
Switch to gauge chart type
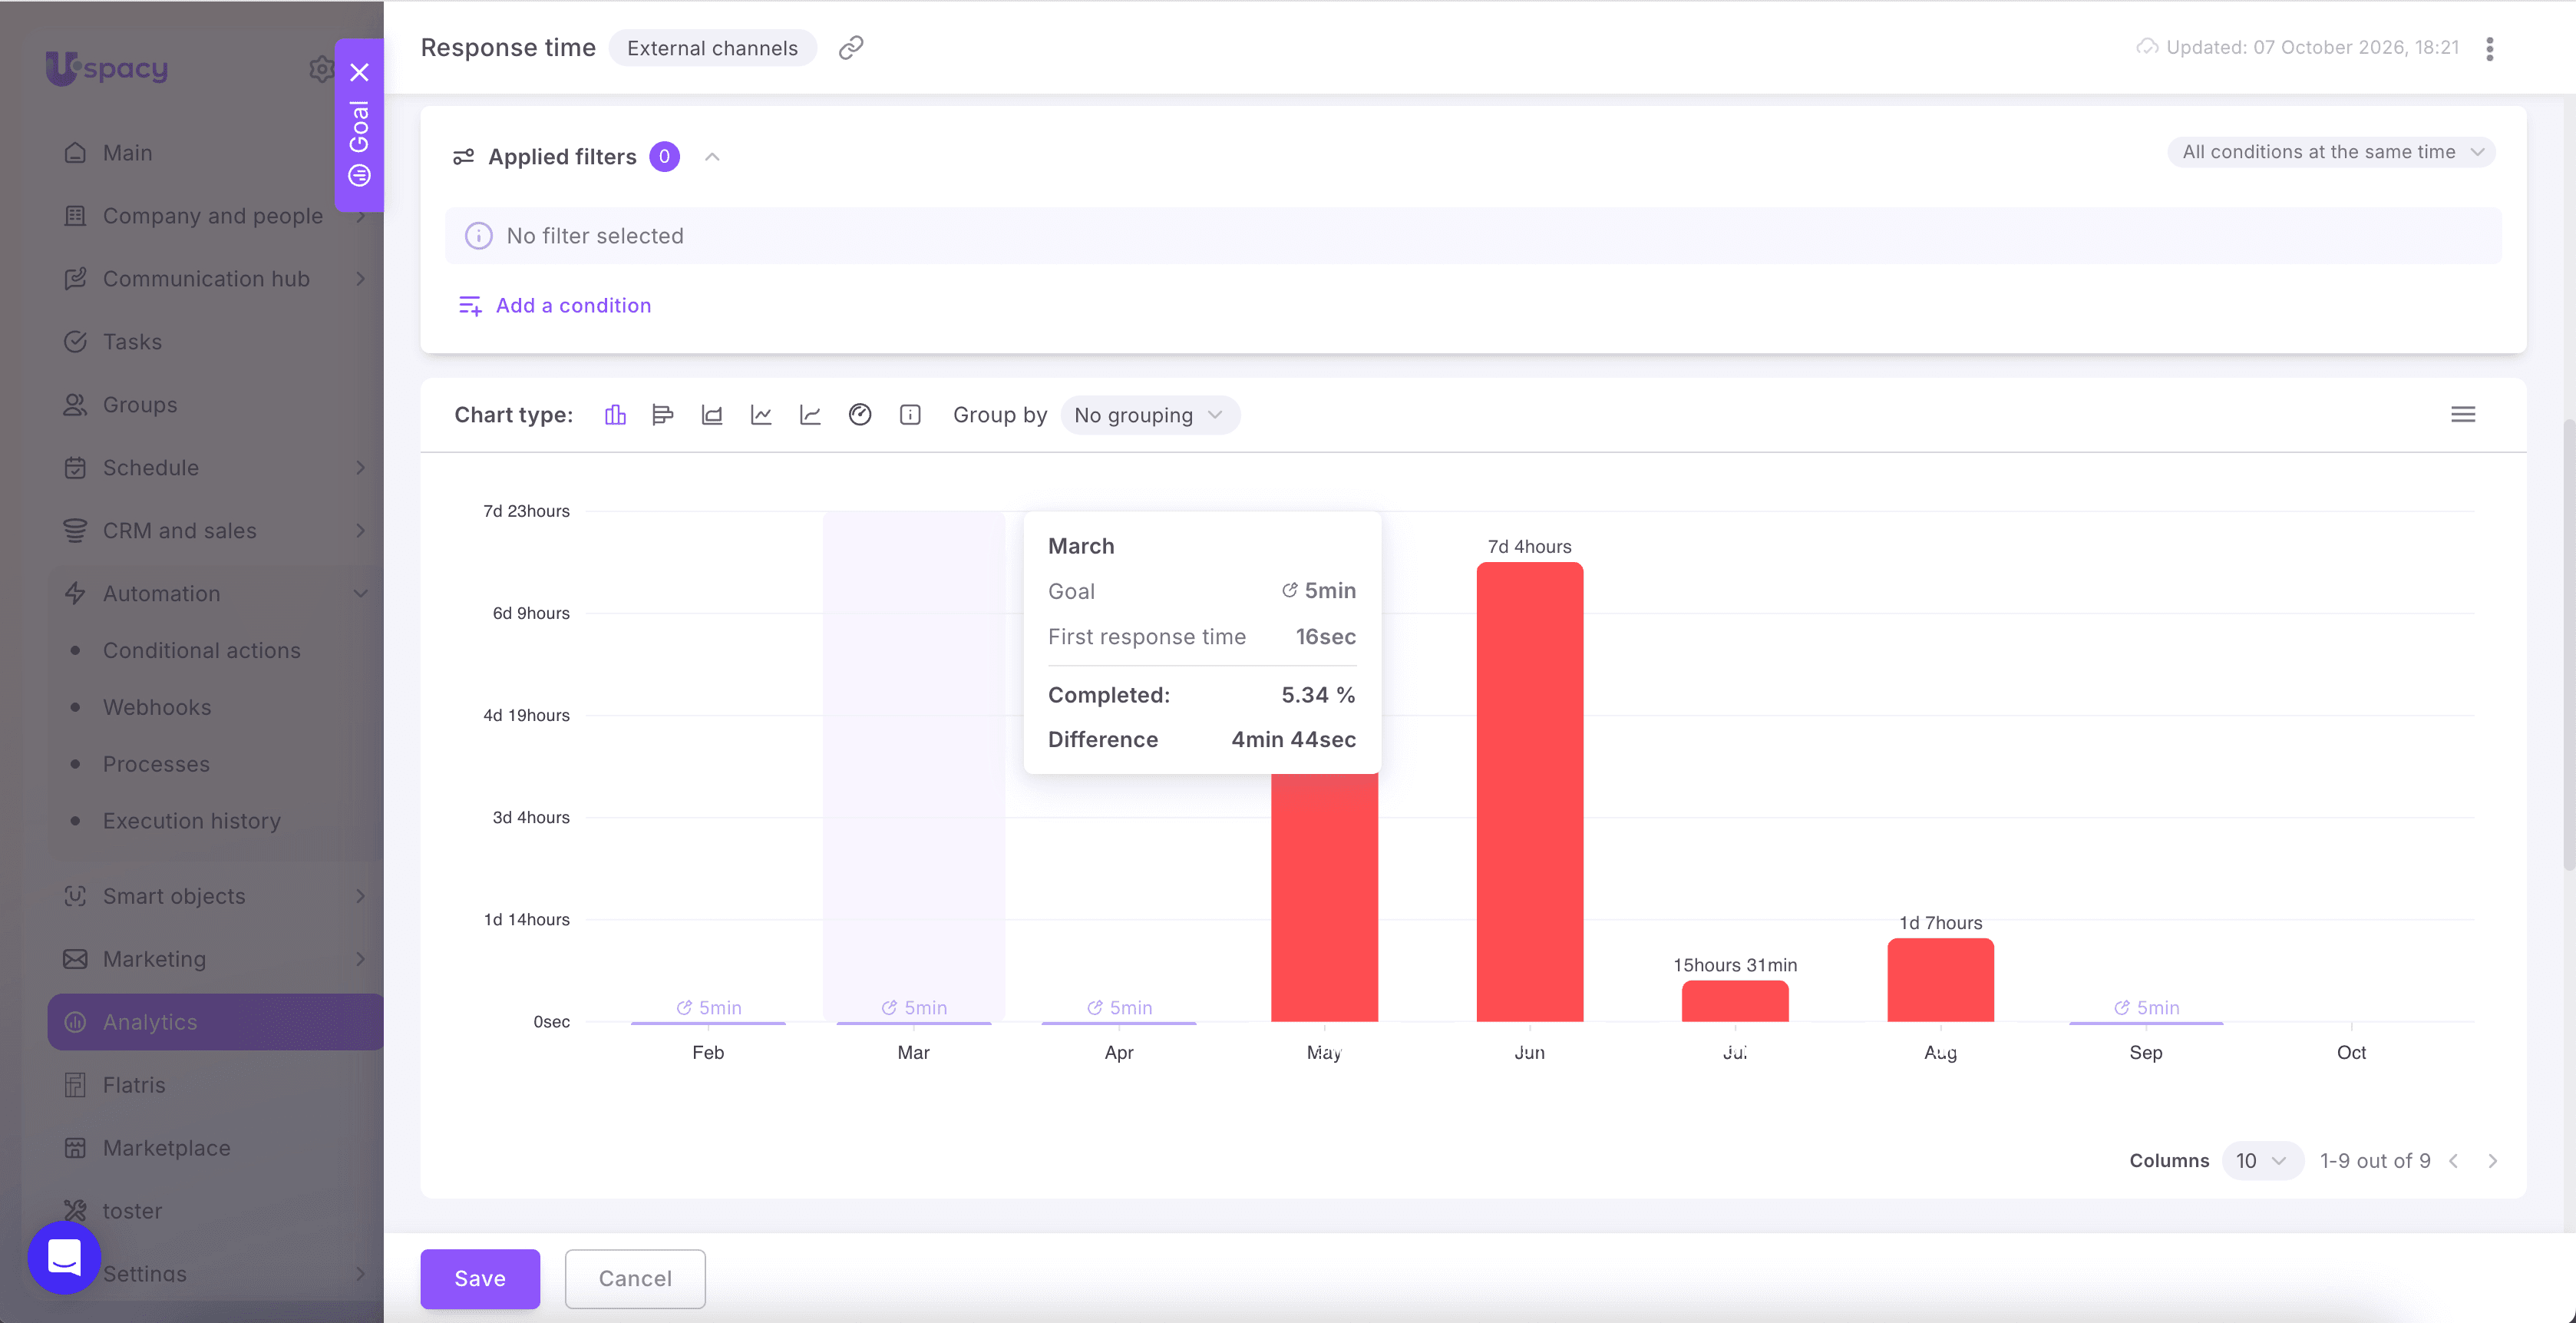[x=860, y=415]
